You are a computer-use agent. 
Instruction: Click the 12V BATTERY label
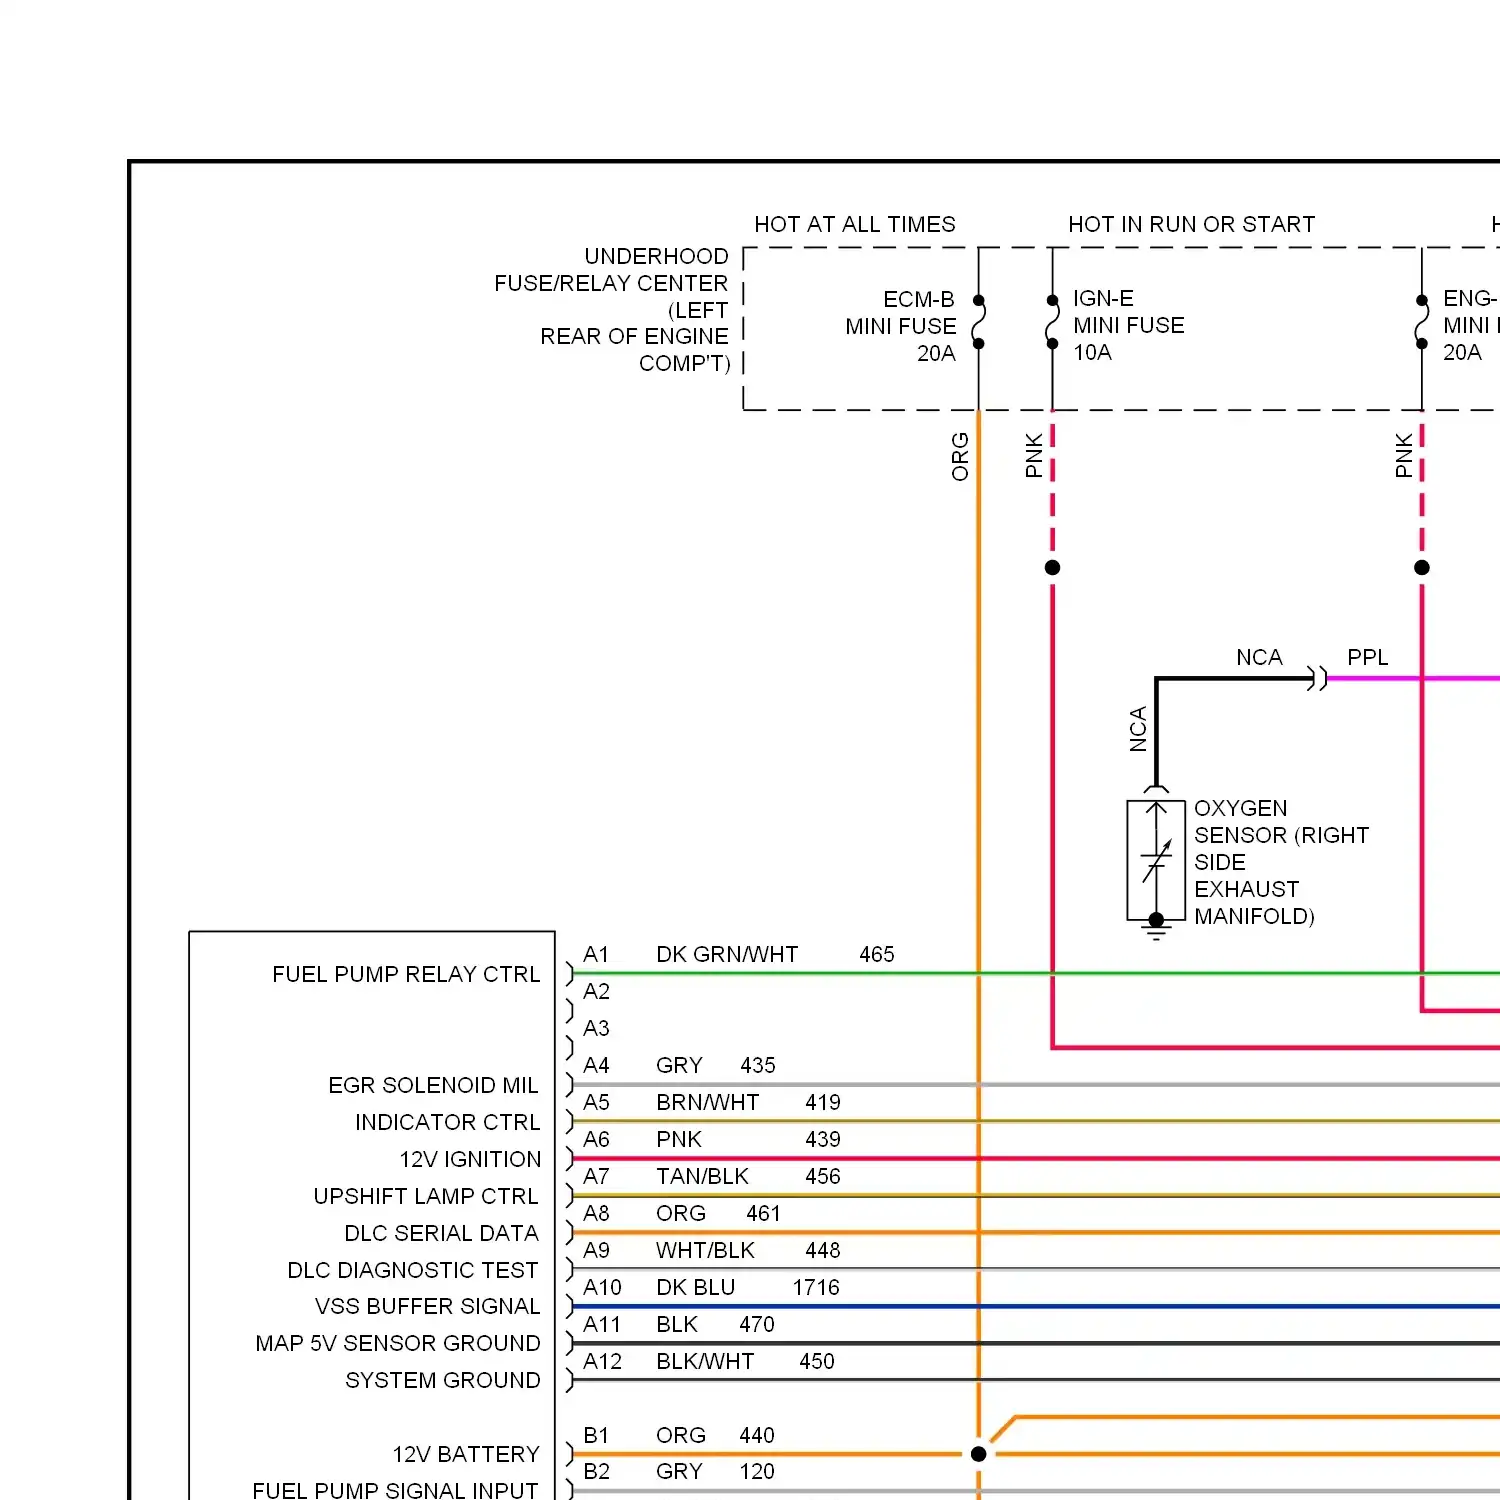point(466,1454)
